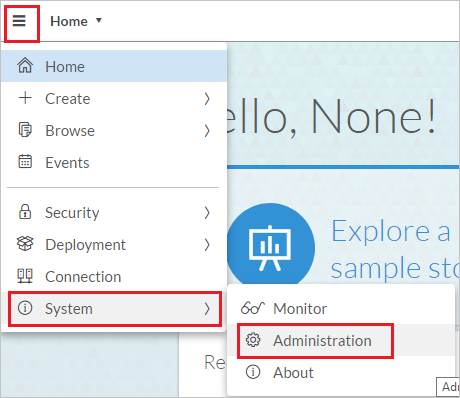The width and height of the screenshot is (460, 398).
Task: Click the network icon beside Connection
Action: [x=25, y=276]
